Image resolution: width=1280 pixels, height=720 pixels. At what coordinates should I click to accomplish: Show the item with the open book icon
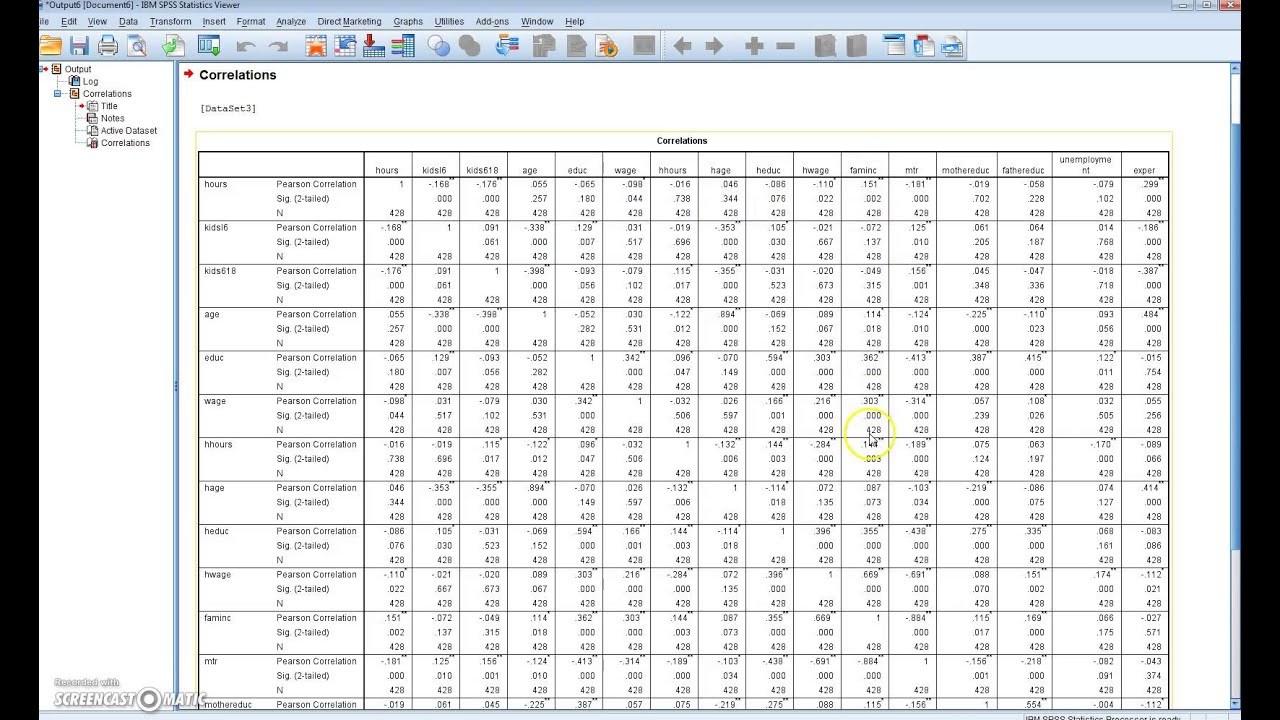click(825, 45)
